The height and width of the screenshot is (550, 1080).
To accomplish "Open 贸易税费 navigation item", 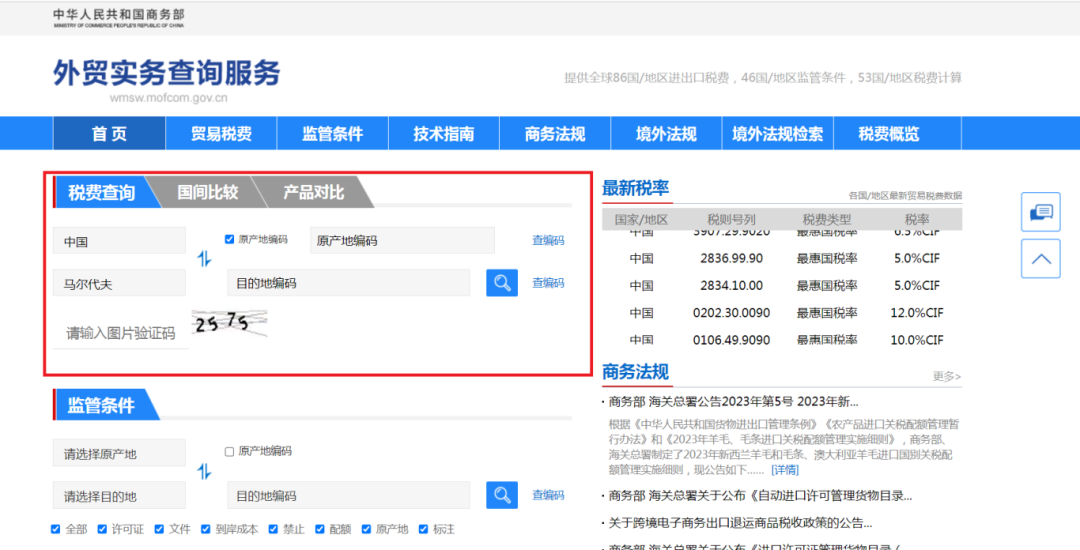I will [x=221, y=134].
